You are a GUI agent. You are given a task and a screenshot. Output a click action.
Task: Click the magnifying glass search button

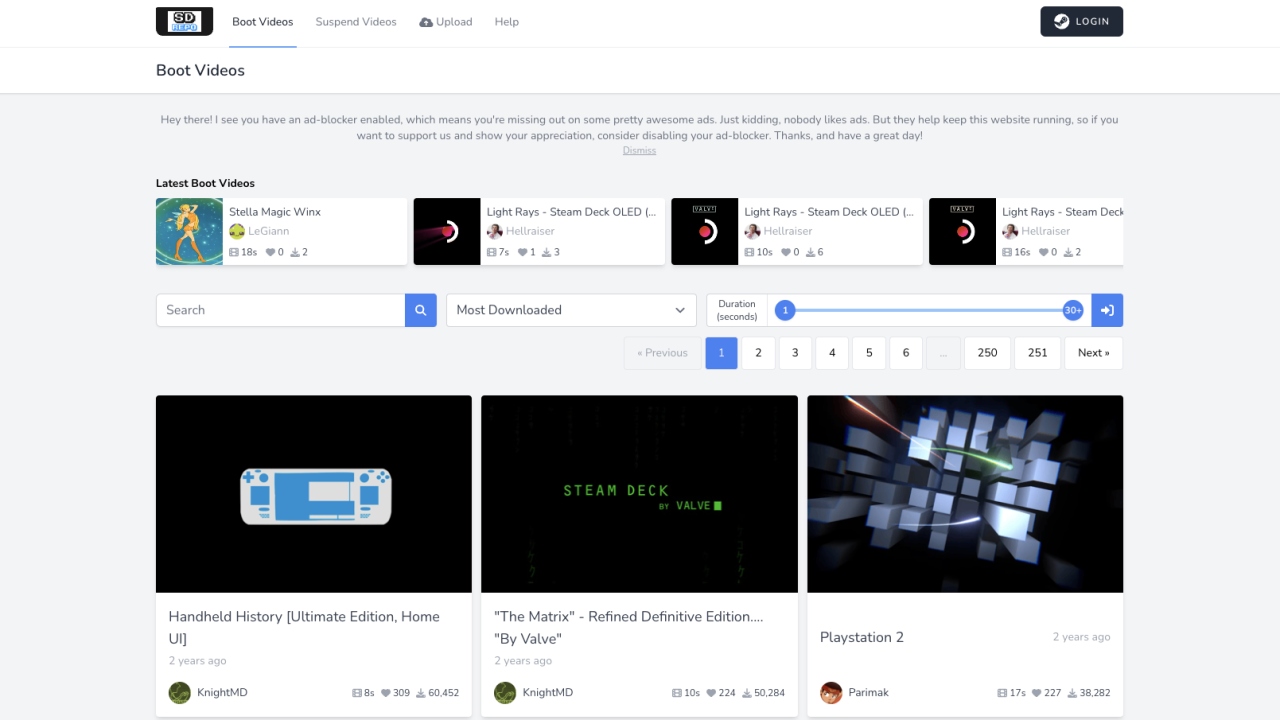(x=421, y=310)
